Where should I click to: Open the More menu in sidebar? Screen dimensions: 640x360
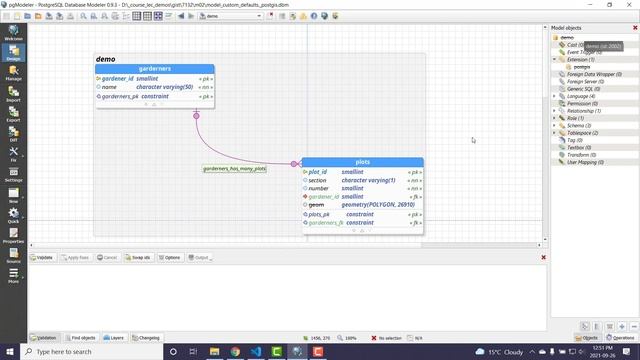pos(13,276)
